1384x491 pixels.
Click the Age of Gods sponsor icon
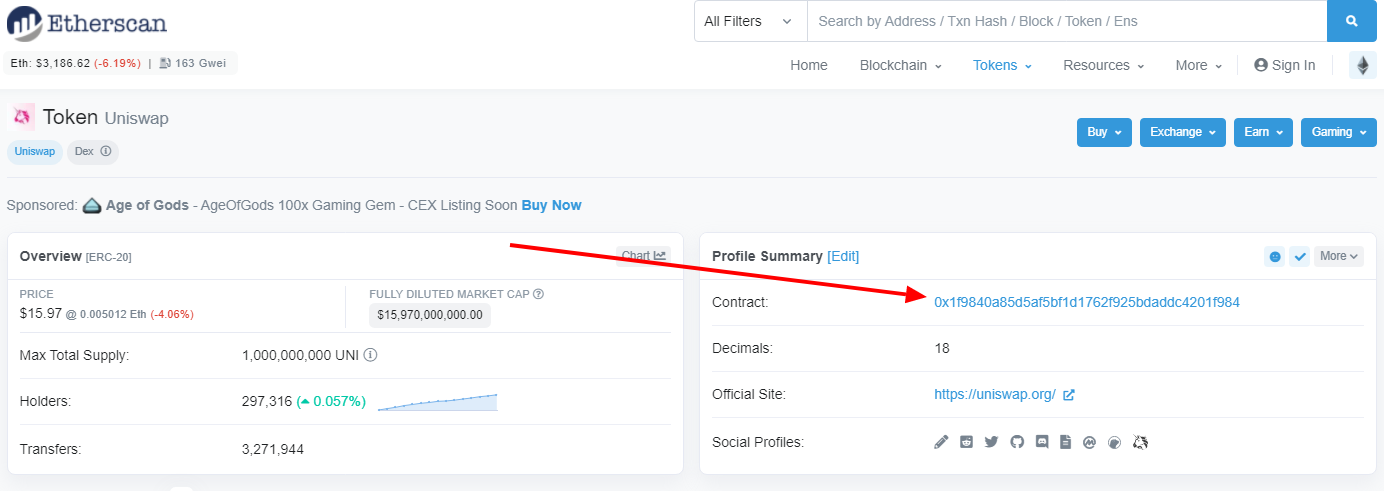click(92, 205)
